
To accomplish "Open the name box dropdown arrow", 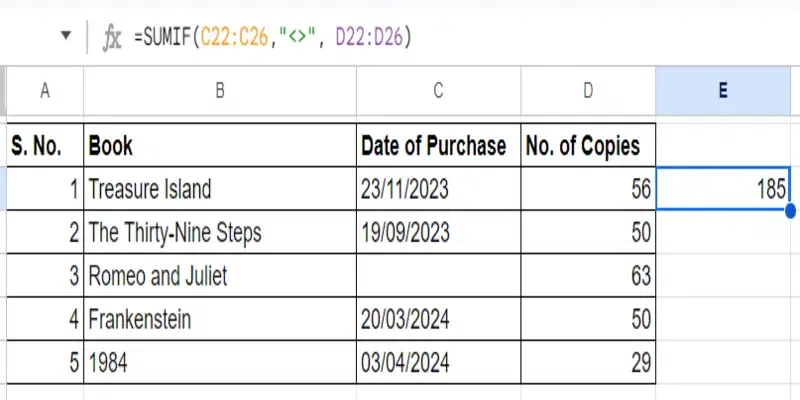I will tap(66, 37).
